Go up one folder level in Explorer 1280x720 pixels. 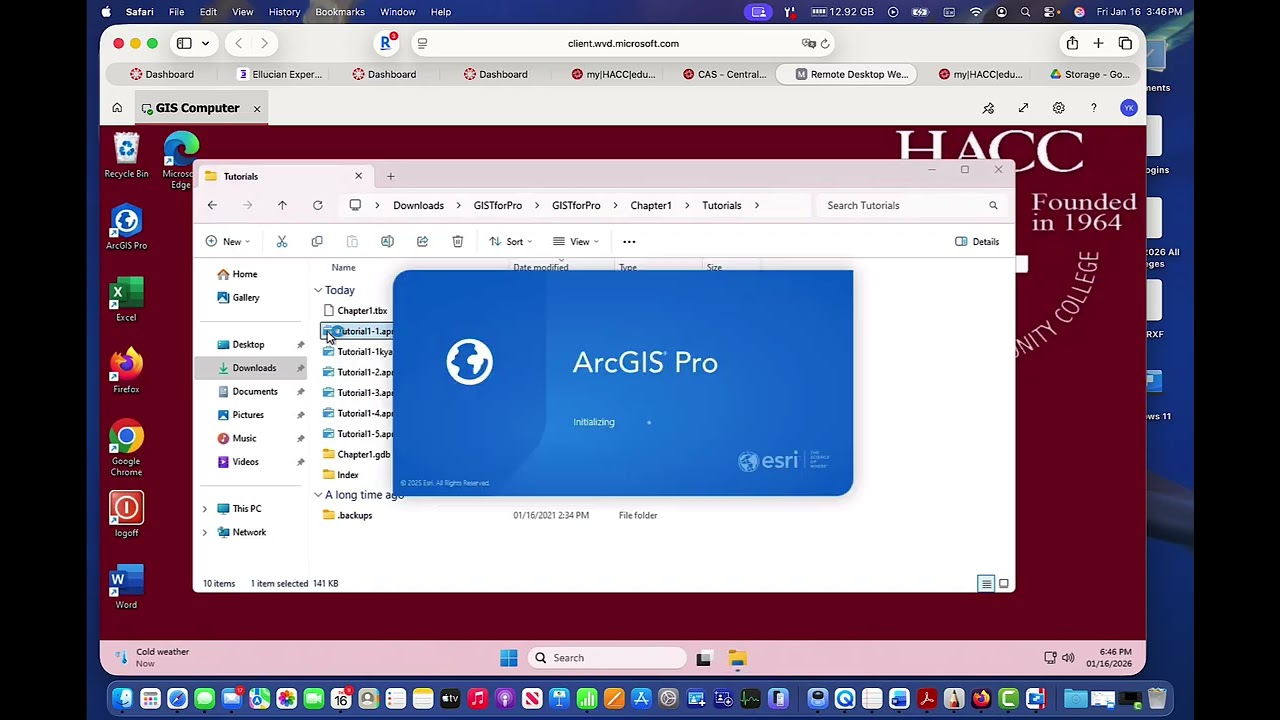[282, 205]
